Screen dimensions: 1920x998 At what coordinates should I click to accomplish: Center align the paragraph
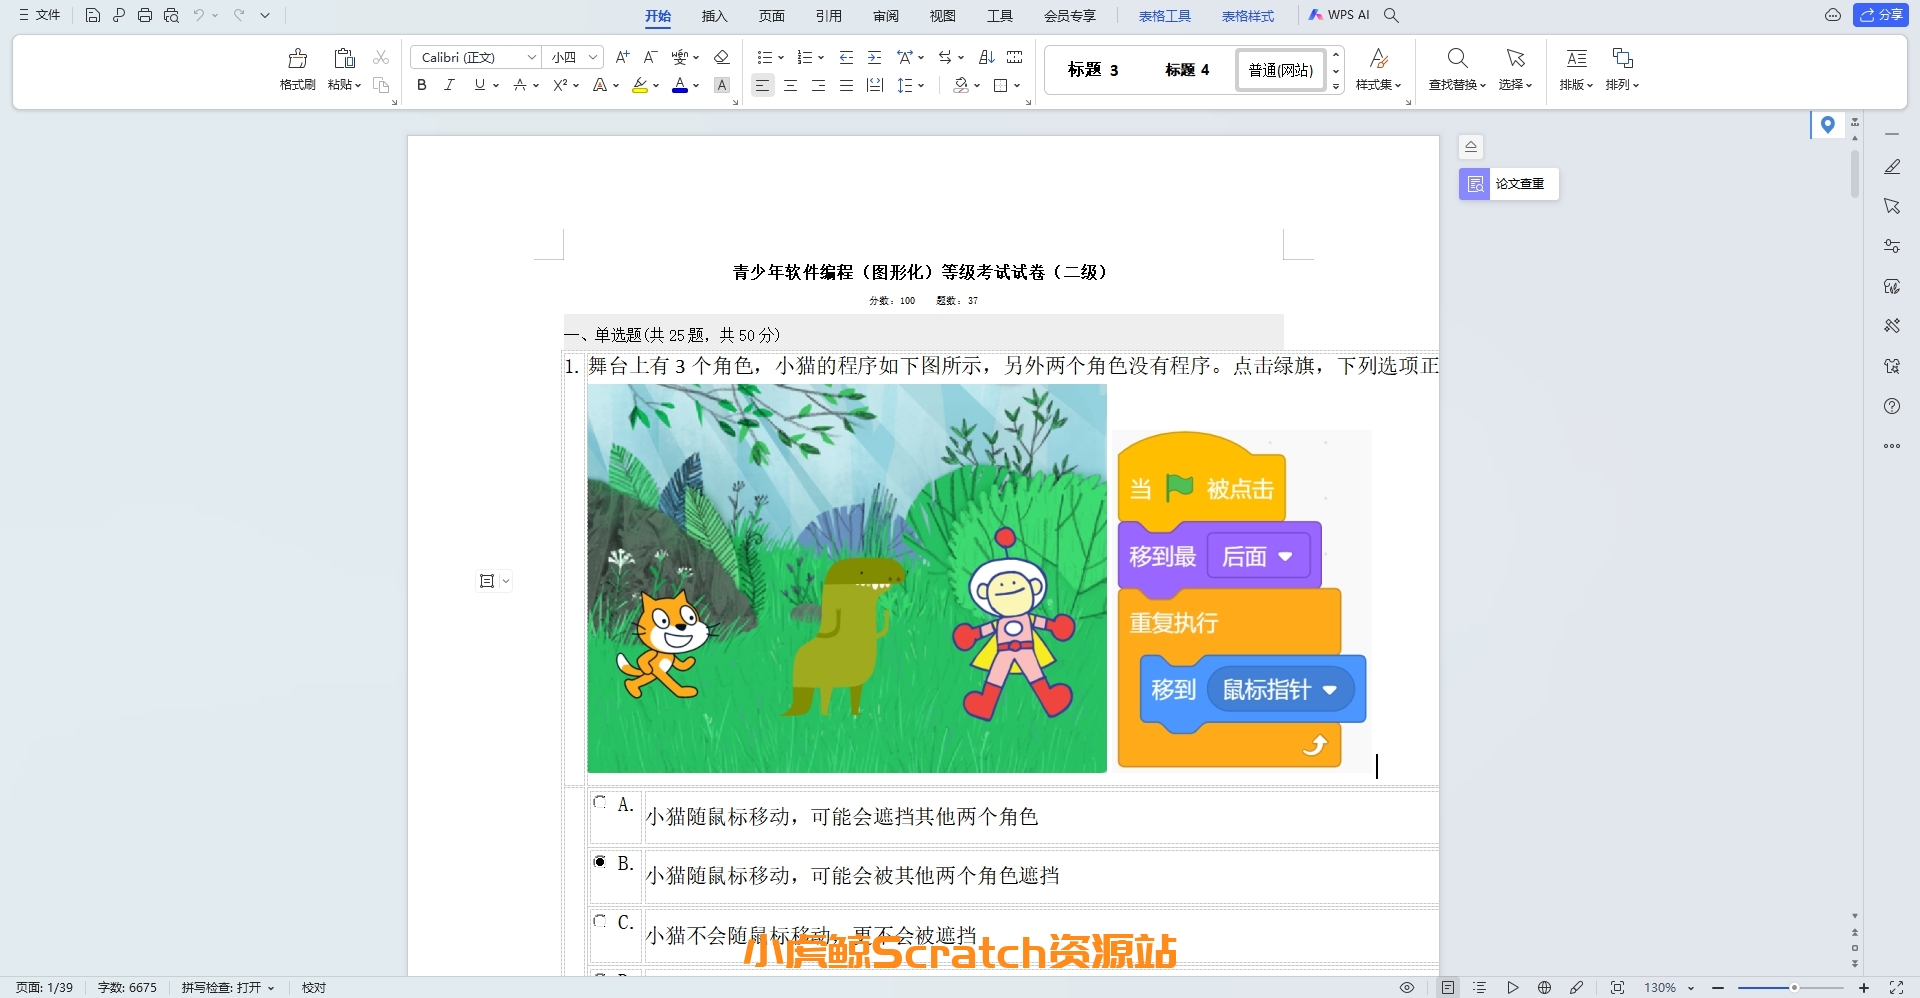click(790, 85)
